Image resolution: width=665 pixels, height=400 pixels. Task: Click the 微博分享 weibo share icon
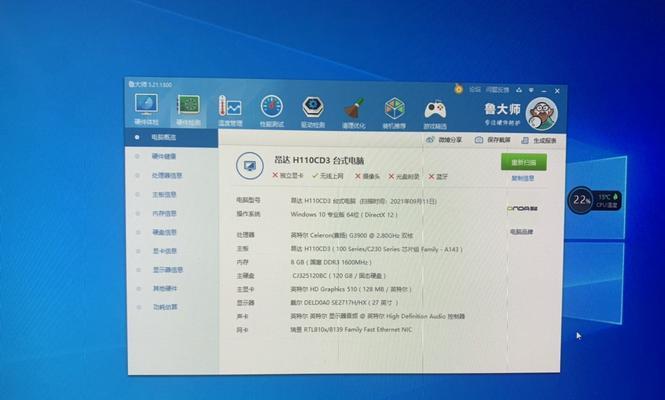[x=430, y=140]
